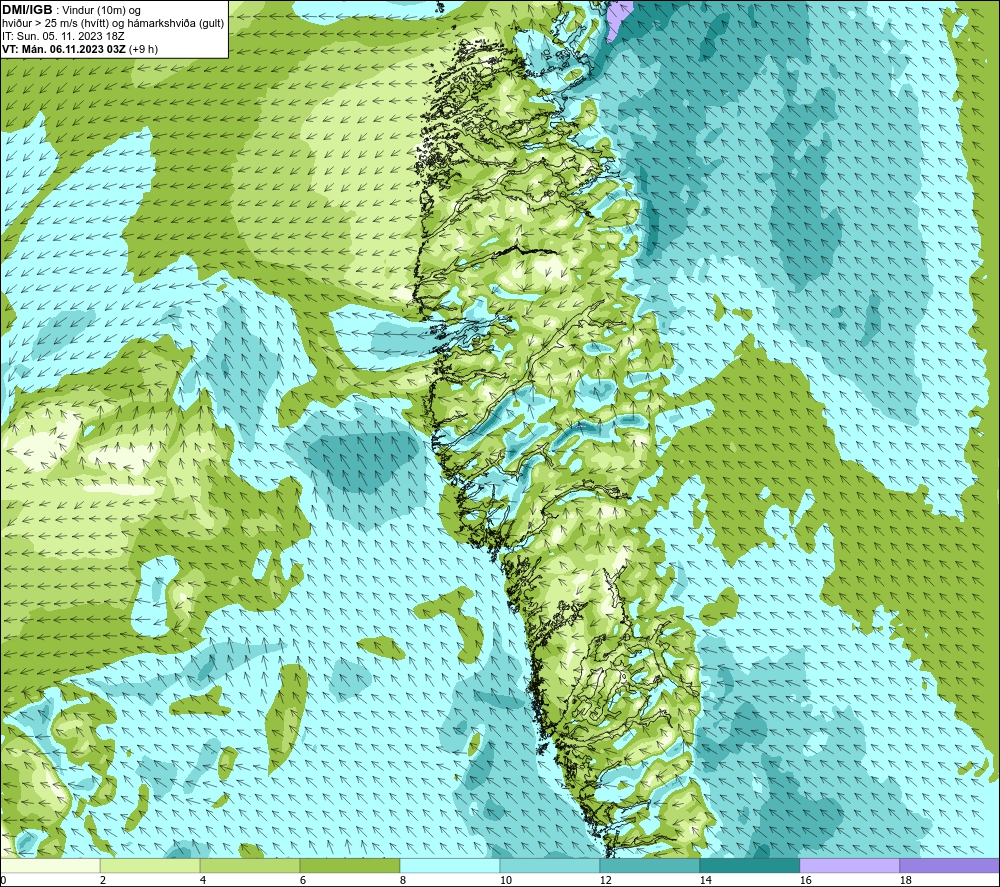
Task: Click the 12-14 m/s teal legend swatch
Action: coord(649,865)
